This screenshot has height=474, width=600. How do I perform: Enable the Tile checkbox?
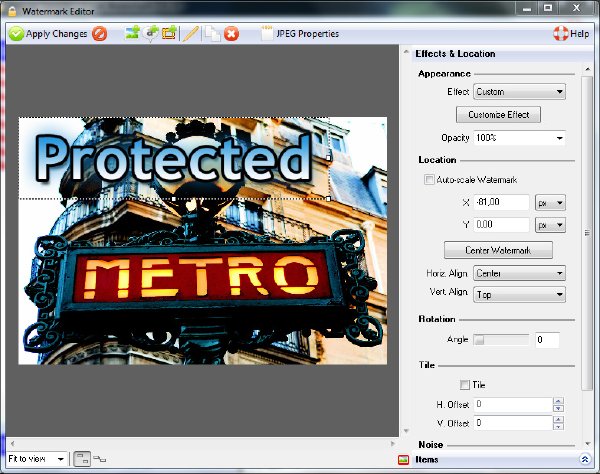click(x=465, y=384)
